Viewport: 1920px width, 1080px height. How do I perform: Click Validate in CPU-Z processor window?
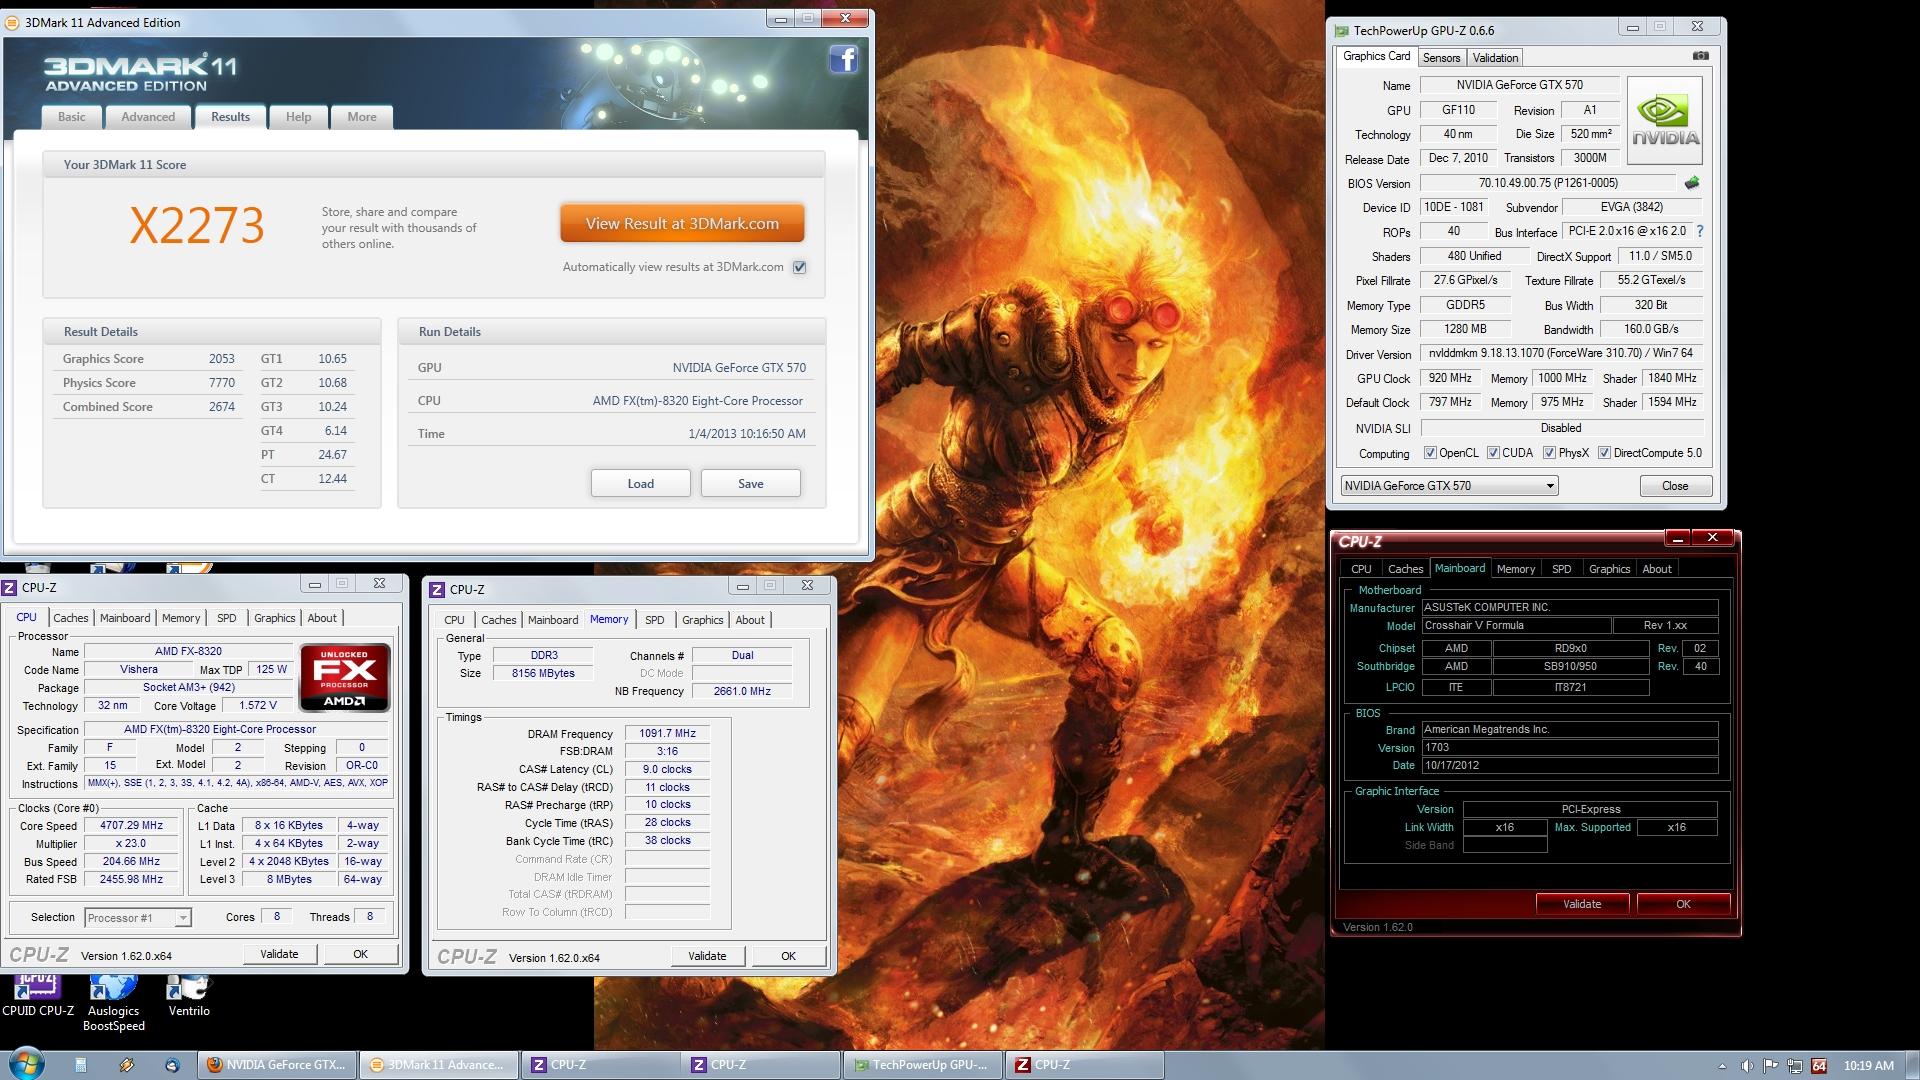click(x=280, y=954)
